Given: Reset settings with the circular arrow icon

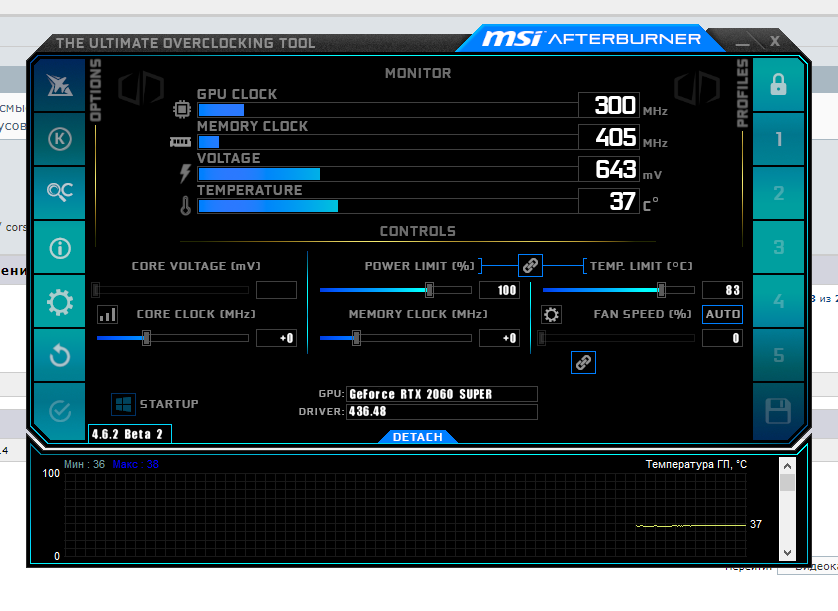Looking at the screenshot, I should 59,355.
